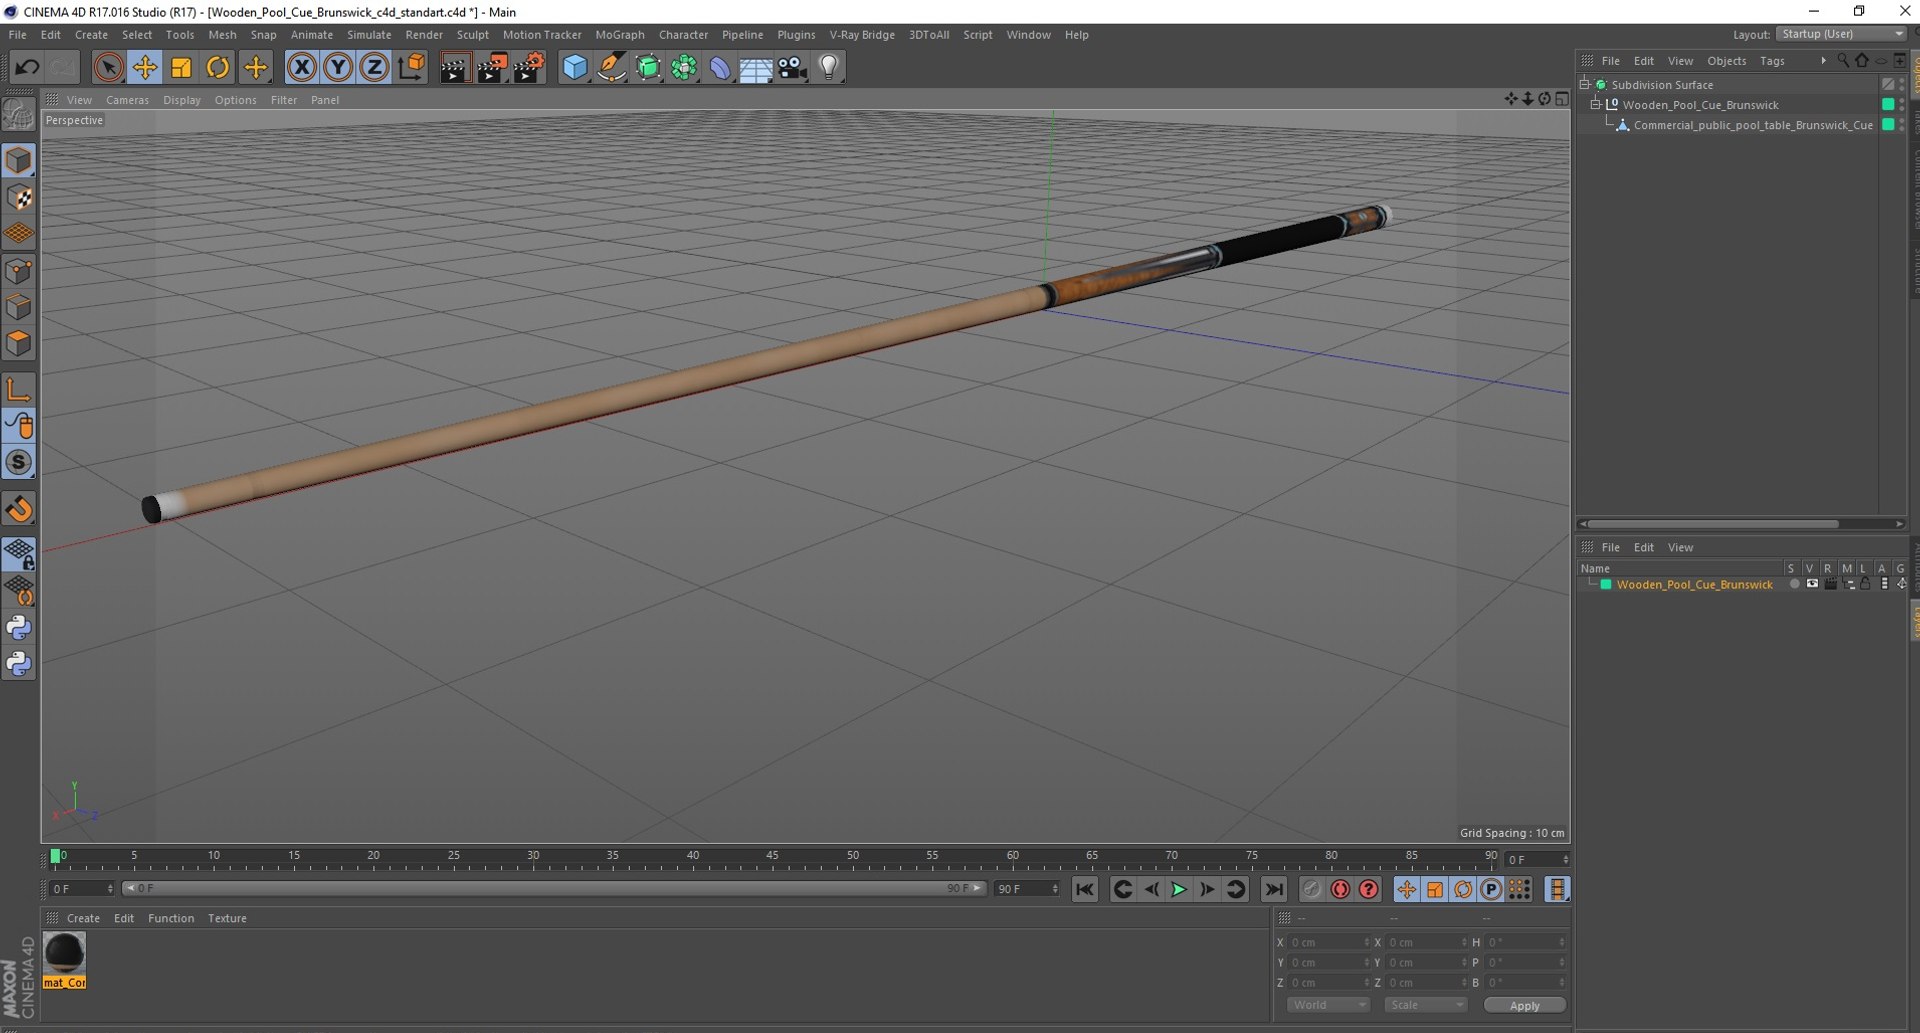Viewport: 1920px width, 1033px height.
Task: Select the Scale tool
Action: click(x=181, y=67)
